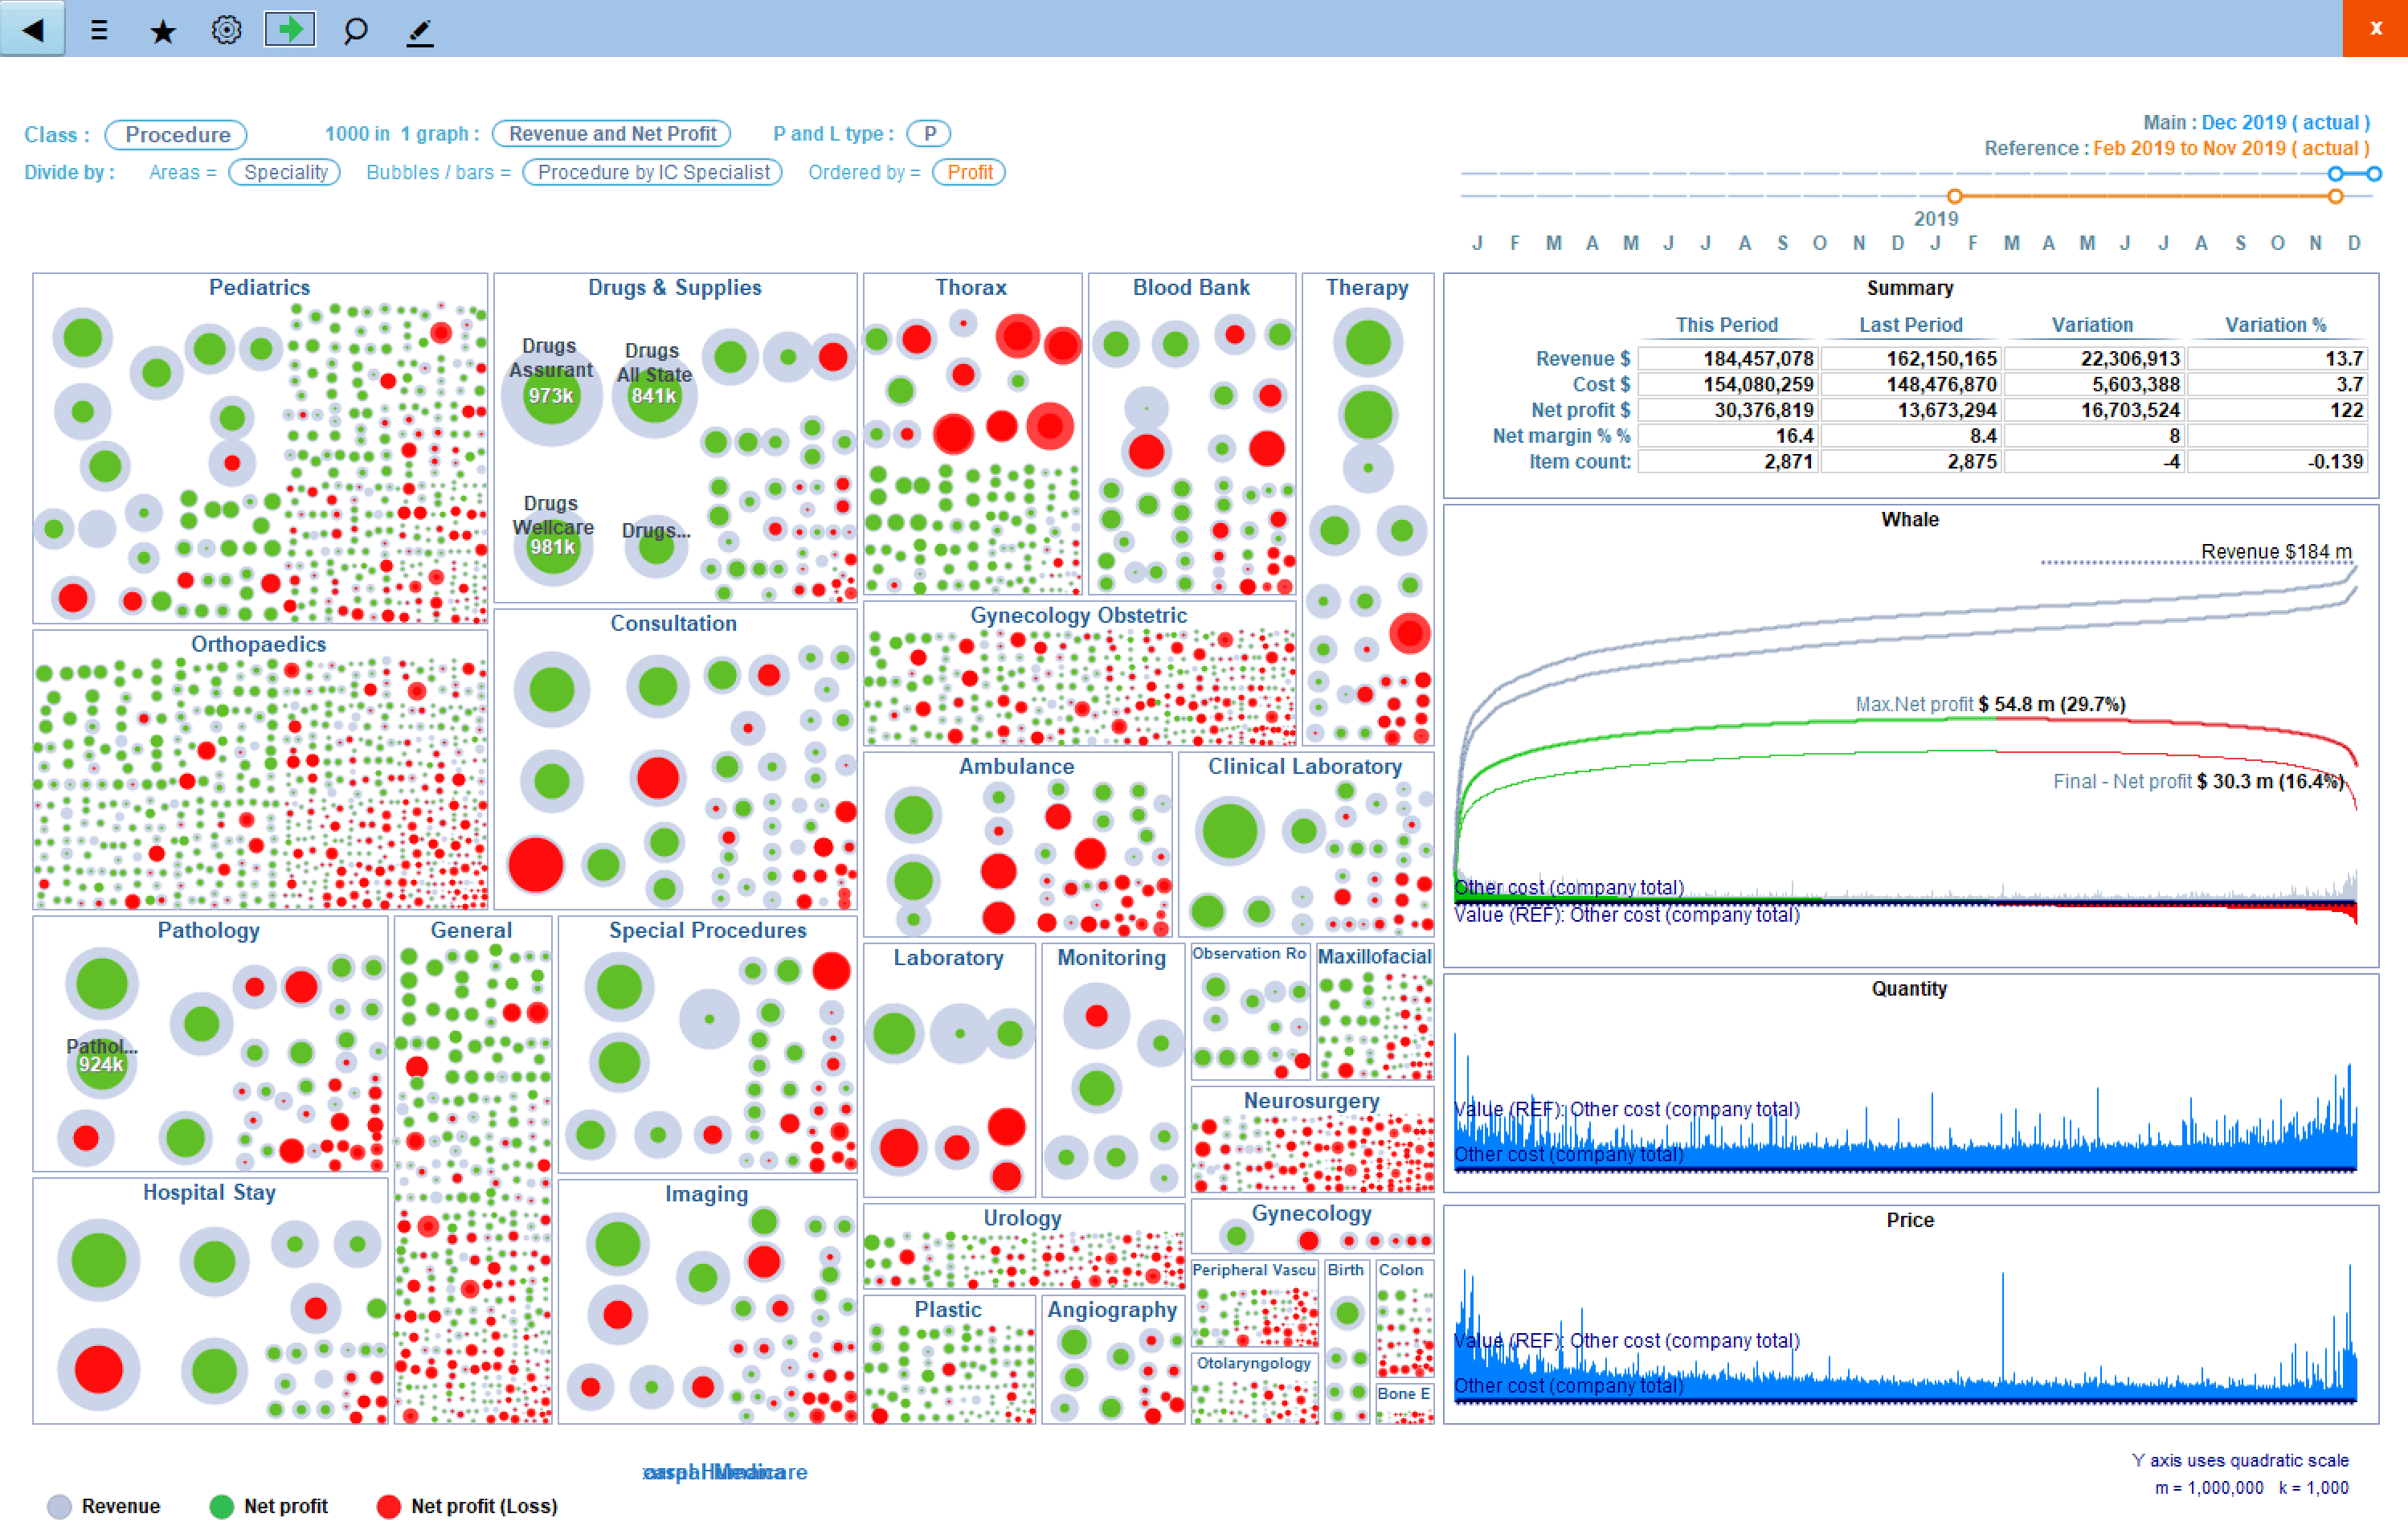This screenshot has height=1526, width=2408.
Task: Select the Neurosurgery area header
Action: click(1311, 1100)
